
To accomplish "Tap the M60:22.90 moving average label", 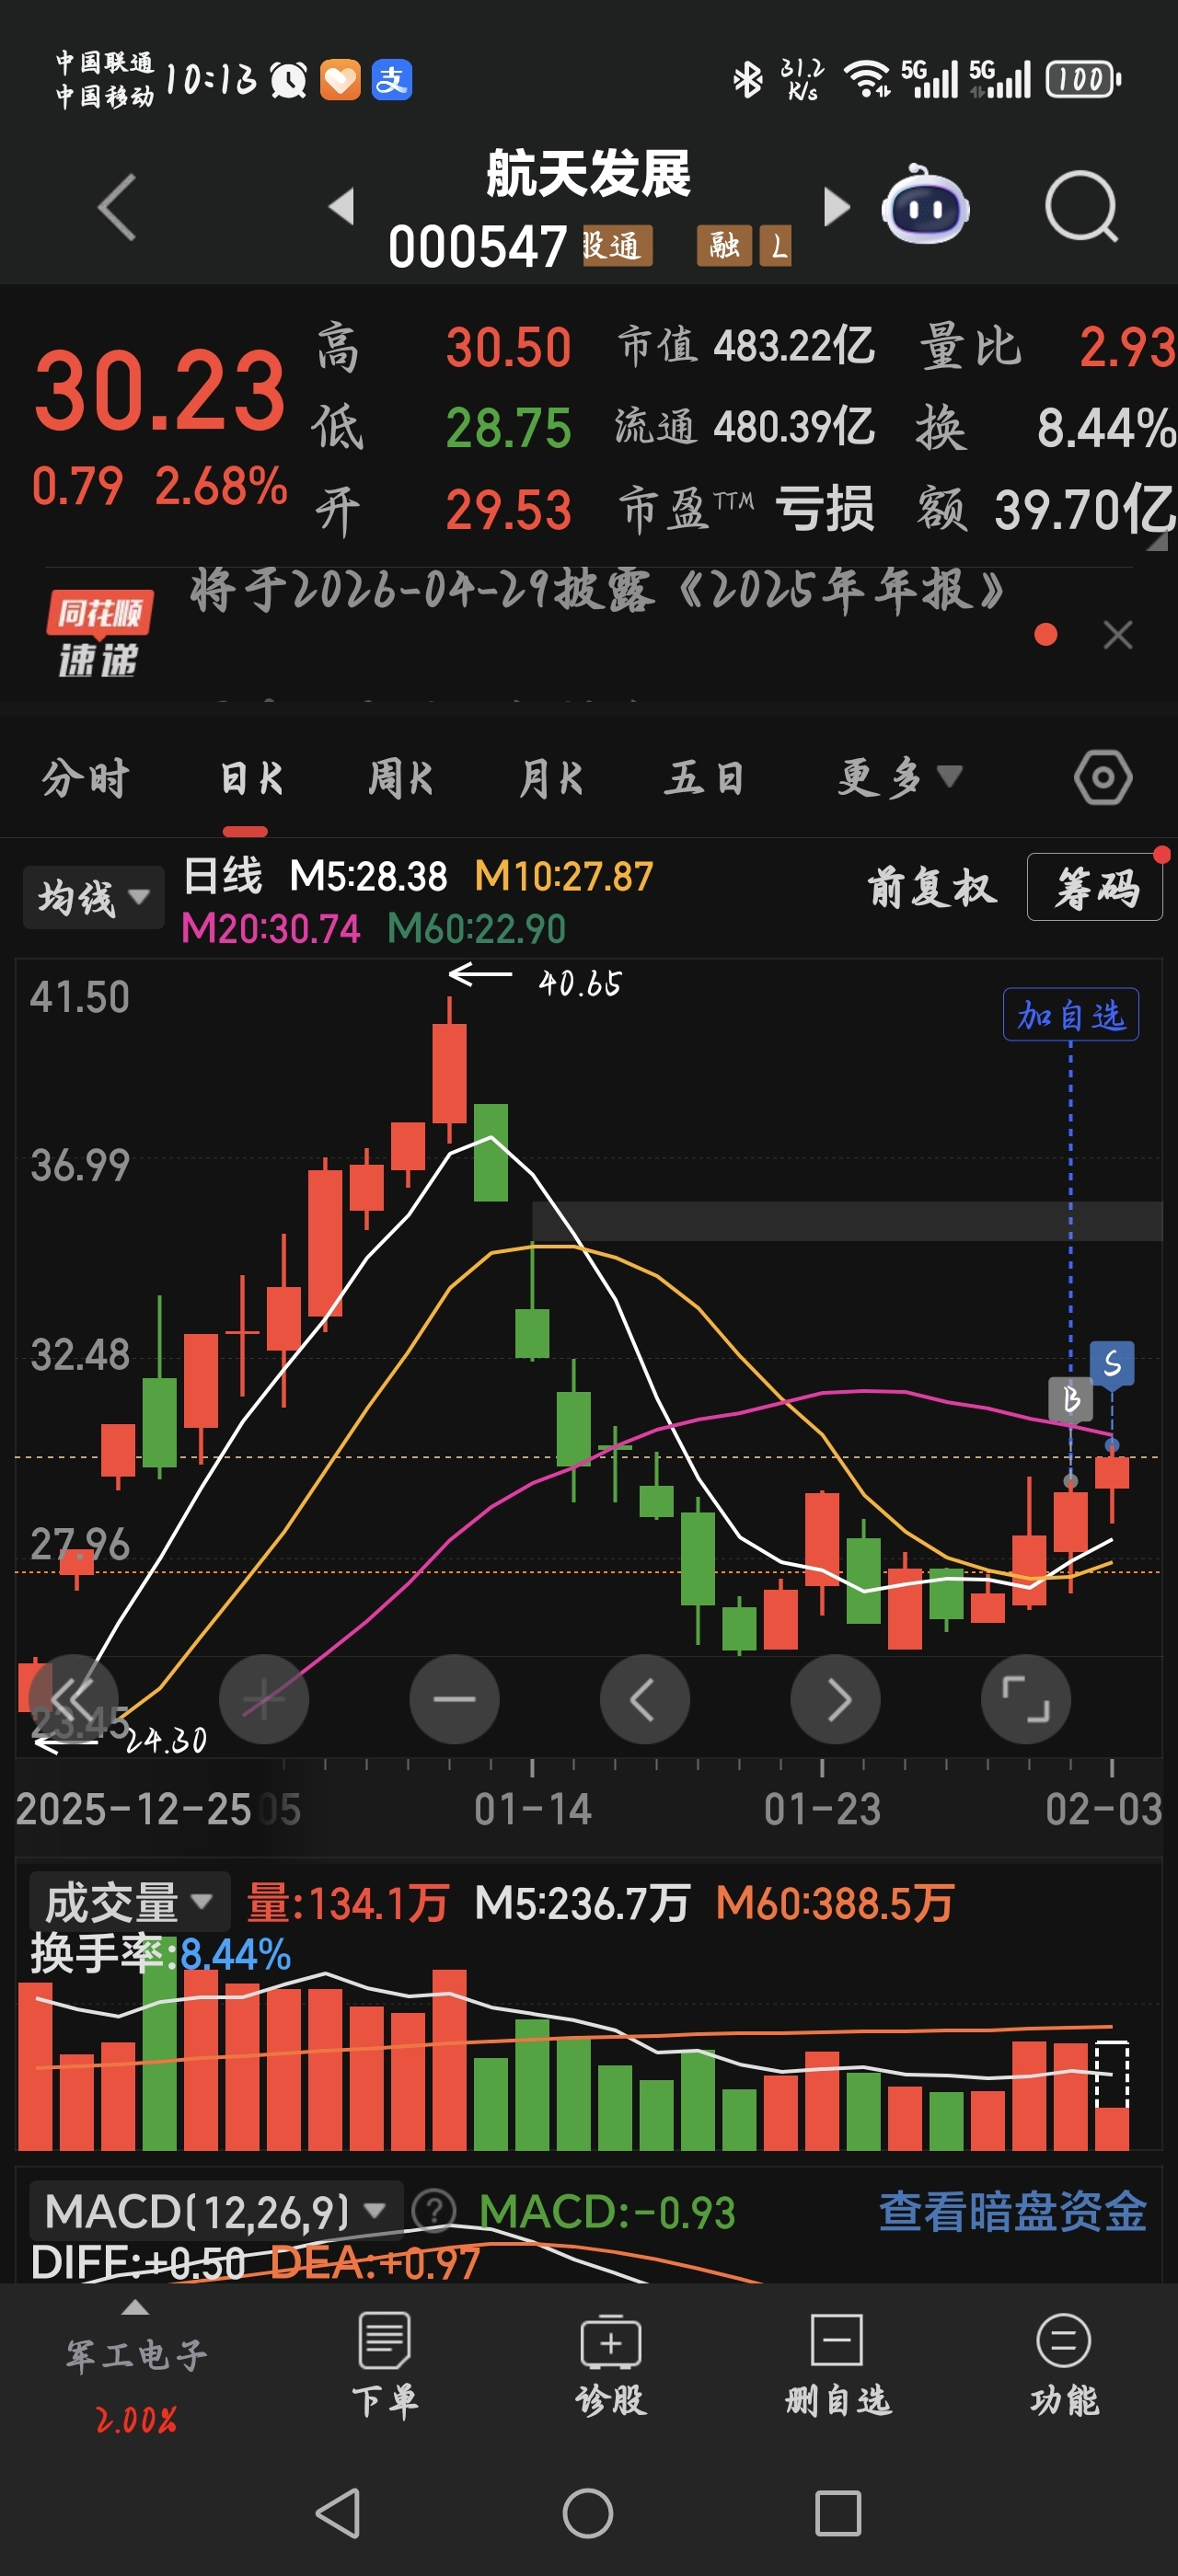I will pos(476,928).
